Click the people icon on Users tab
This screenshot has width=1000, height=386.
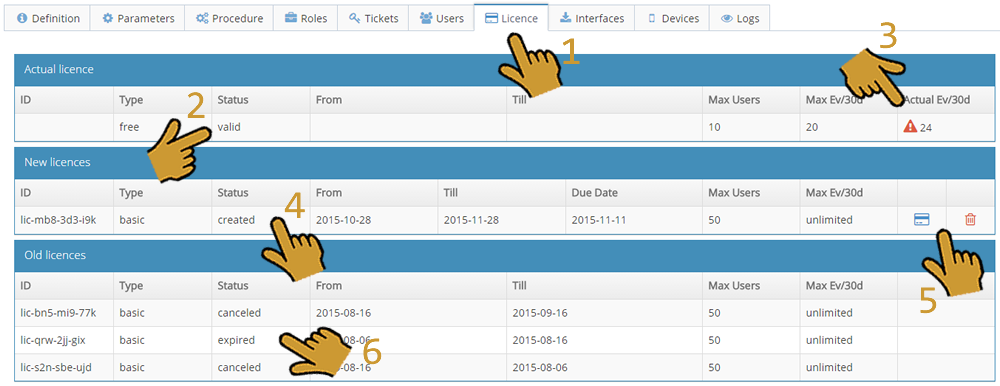[426, 19]
